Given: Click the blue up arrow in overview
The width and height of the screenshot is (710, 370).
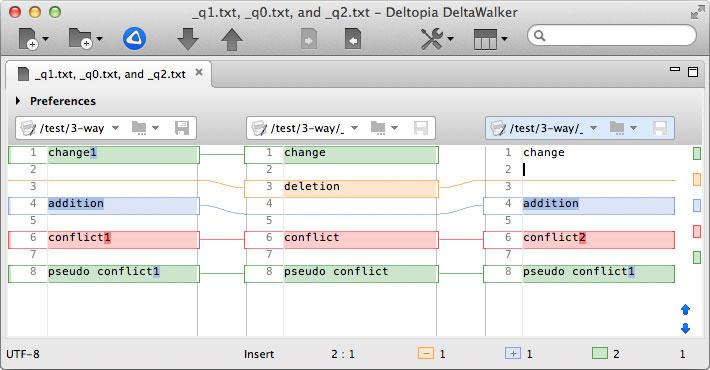Looking at the screenshot, I should pos(685,309).
